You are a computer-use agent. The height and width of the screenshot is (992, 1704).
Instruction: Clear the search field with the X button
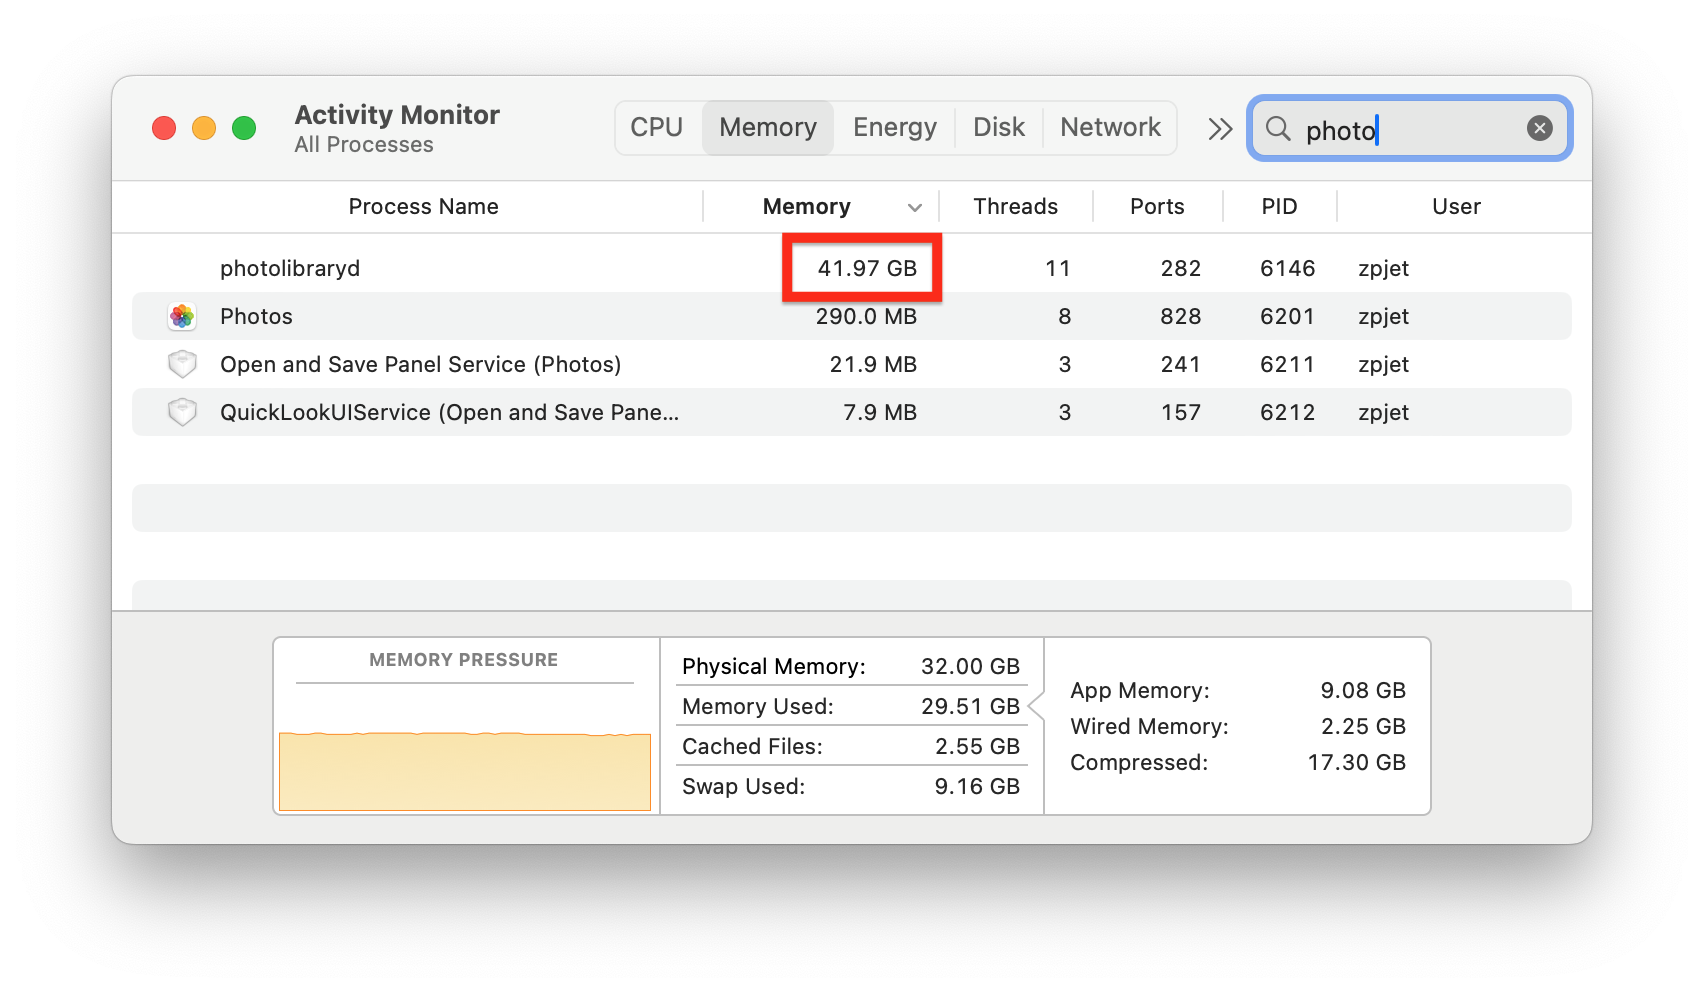point(1540,128)
